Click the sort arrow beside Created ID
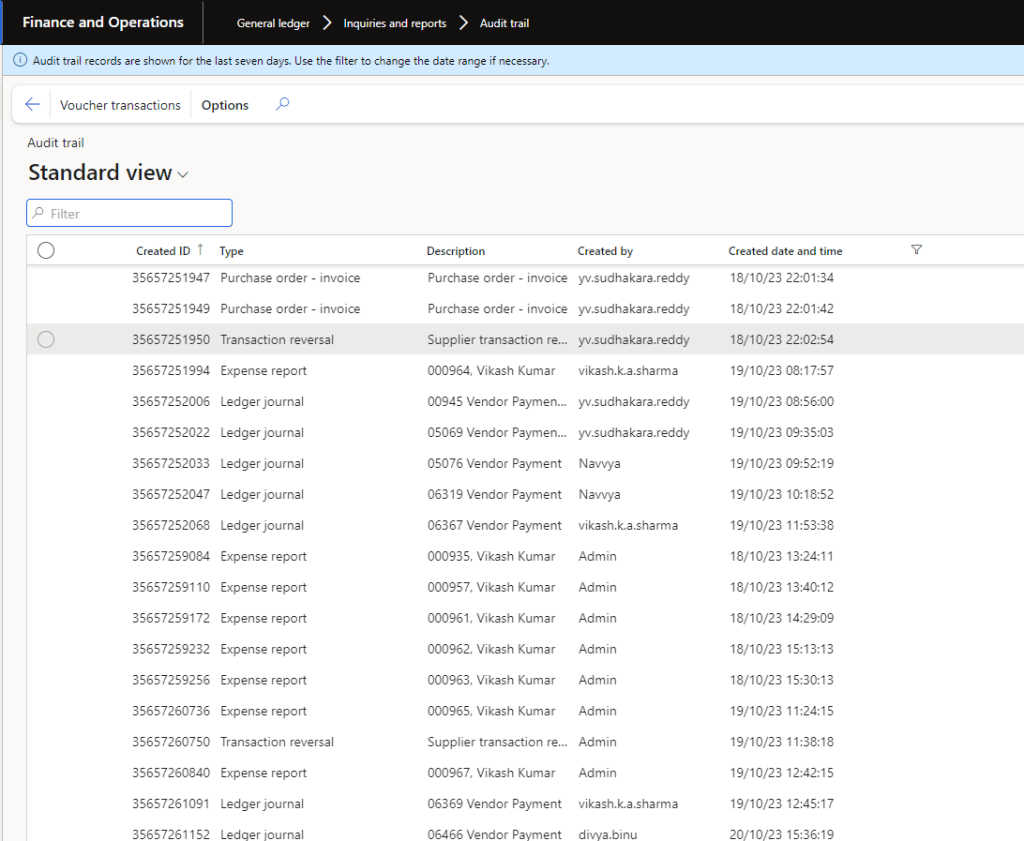The image size is (1024, 841). tap(200, 250)
